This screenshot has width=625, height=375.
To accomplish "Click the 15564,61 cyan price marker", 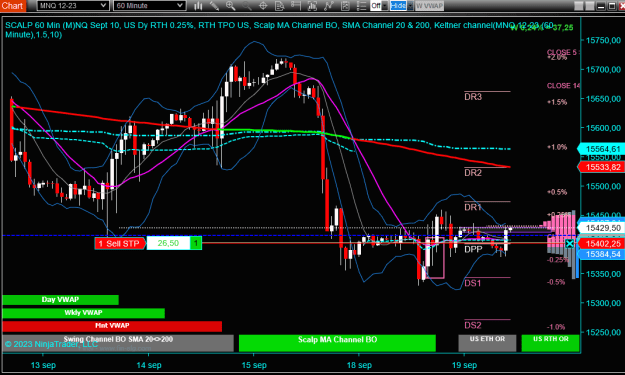I will coord(602,149).
